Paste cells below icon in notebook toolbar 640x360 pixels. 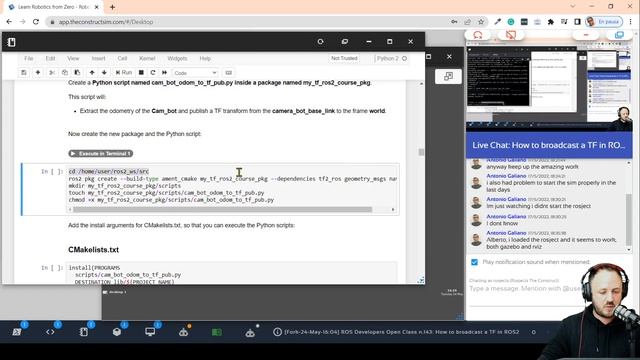pyautogui.click(x=77, y=73)
